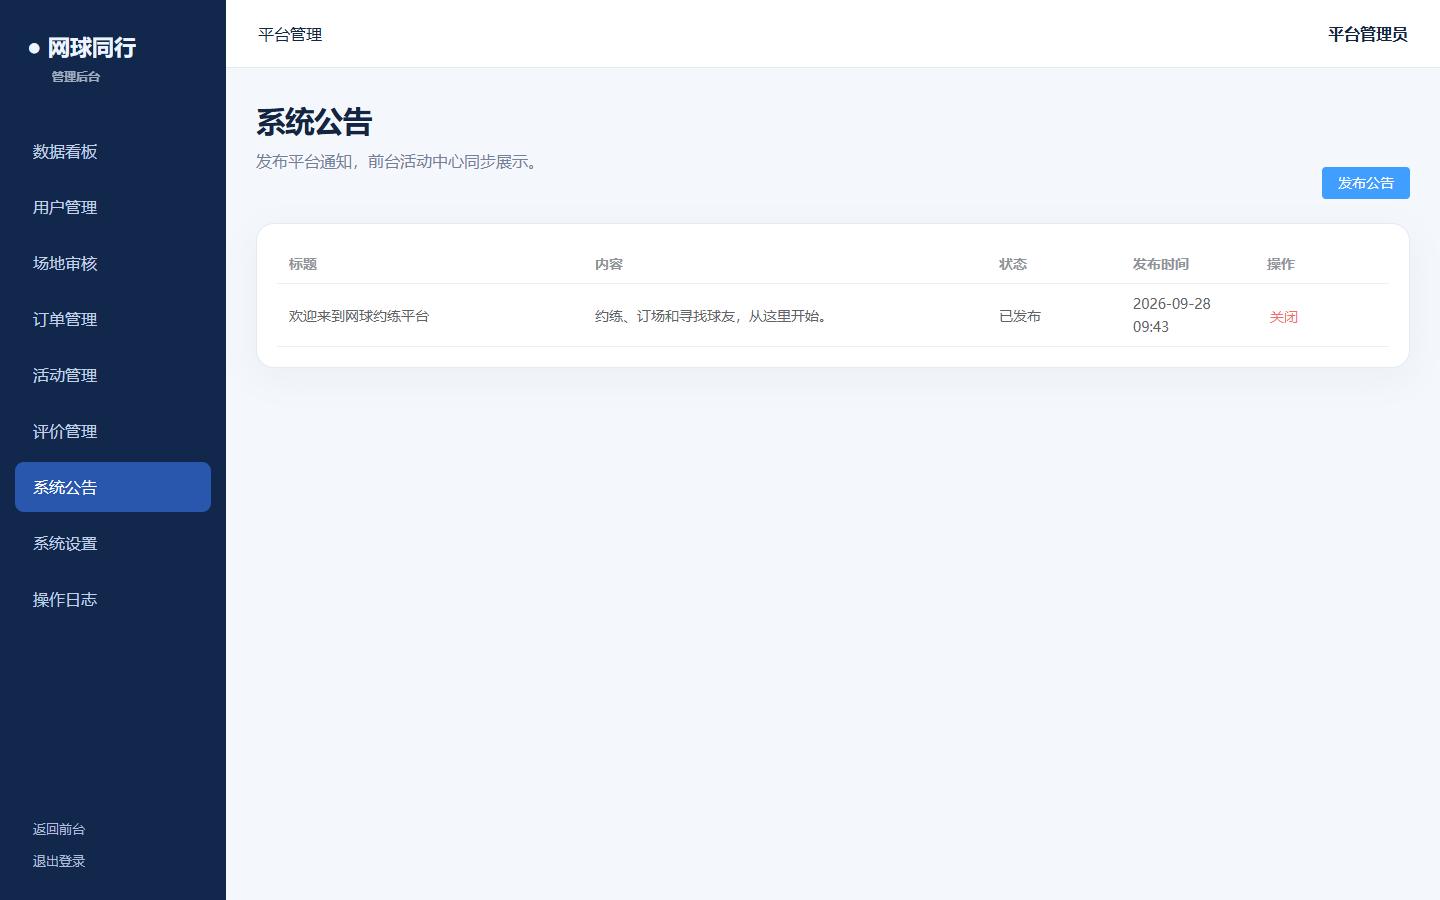The height and width of the screenshot is (900, 1440).
Task: Click 退出登录 to log out
Action: click(x=59, y=861)
